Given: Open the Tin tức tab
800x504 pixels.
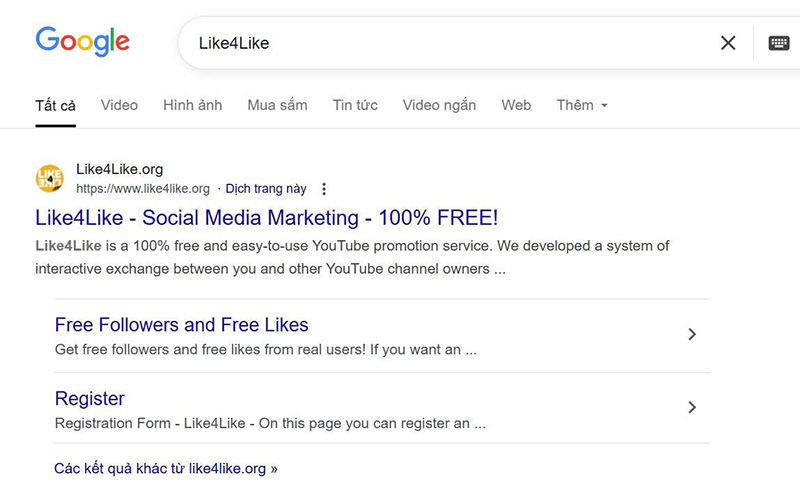Looking at the screenshot, I should click(x=355, y=105).
